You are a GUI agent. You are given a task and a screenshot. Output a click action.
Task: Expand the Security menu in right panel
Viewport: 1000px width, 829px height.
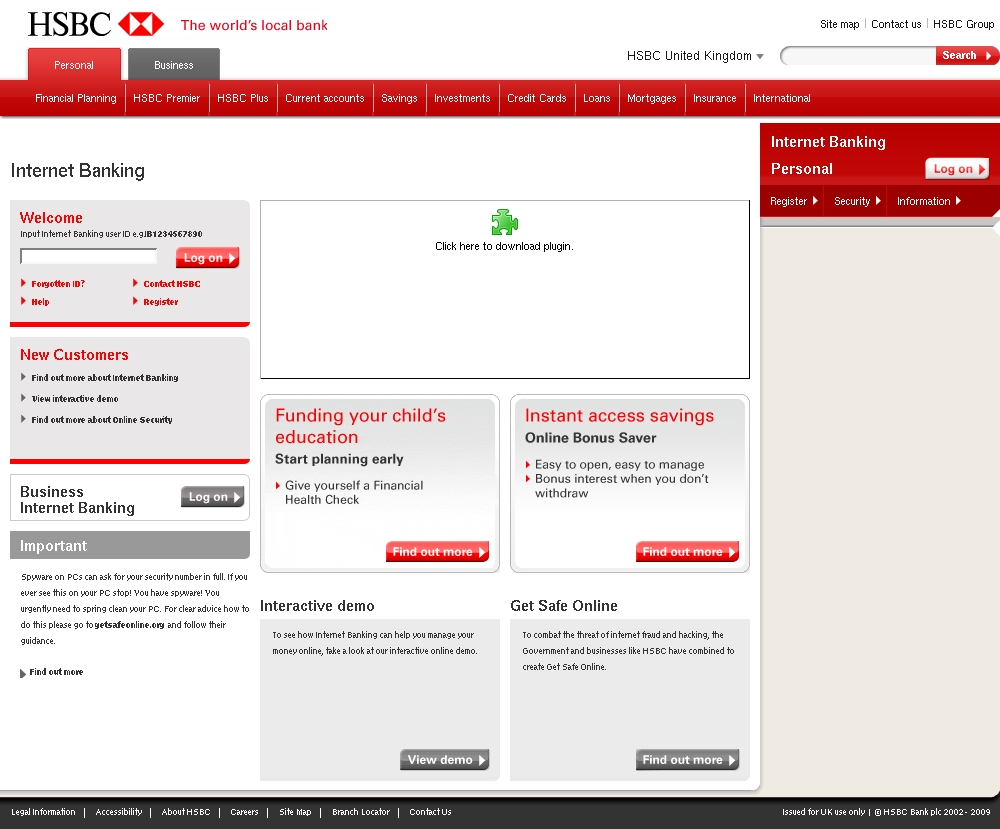coord(857,201)
